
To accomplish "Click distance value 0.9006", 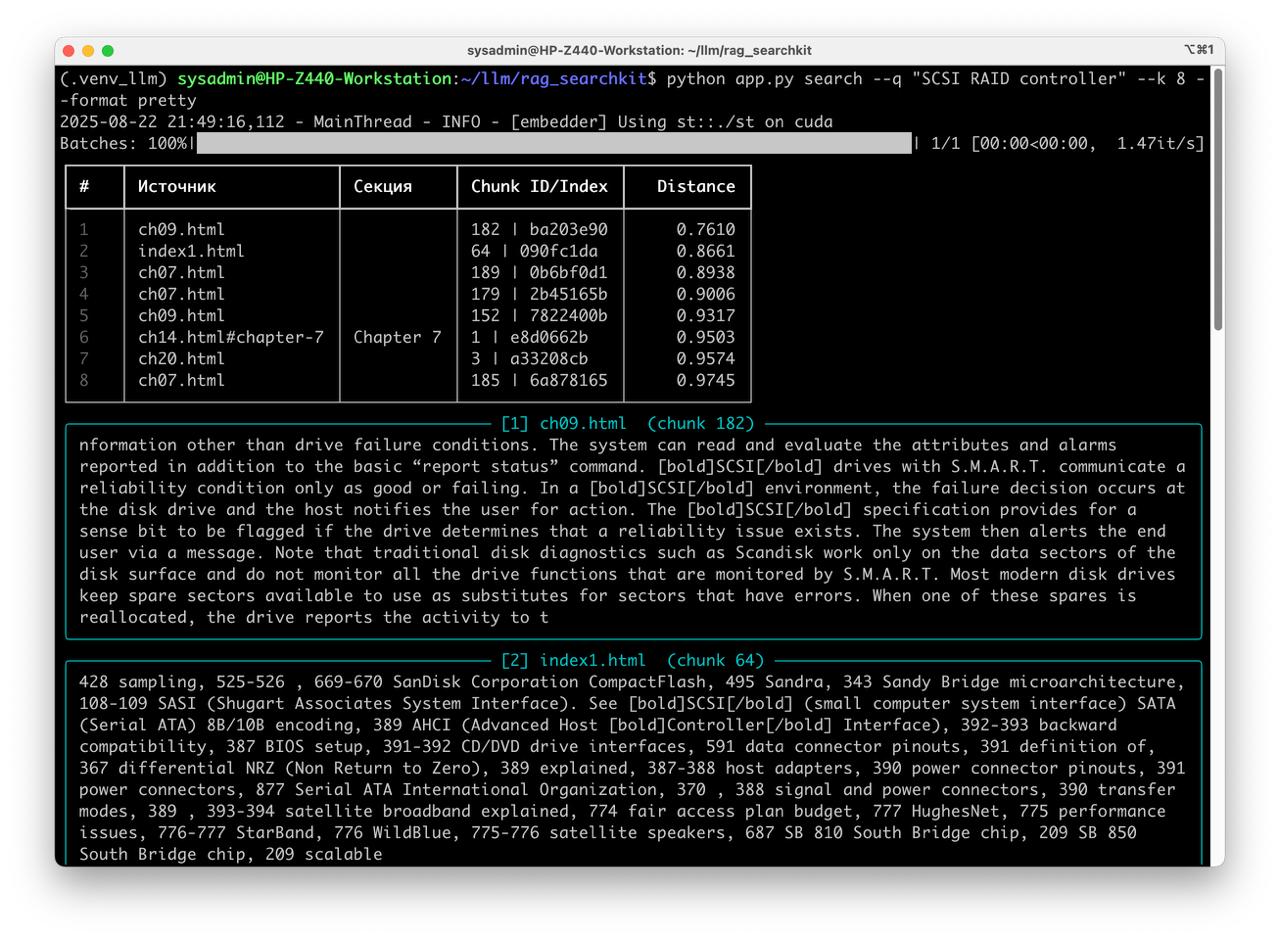I will click(x=706, y=294).
